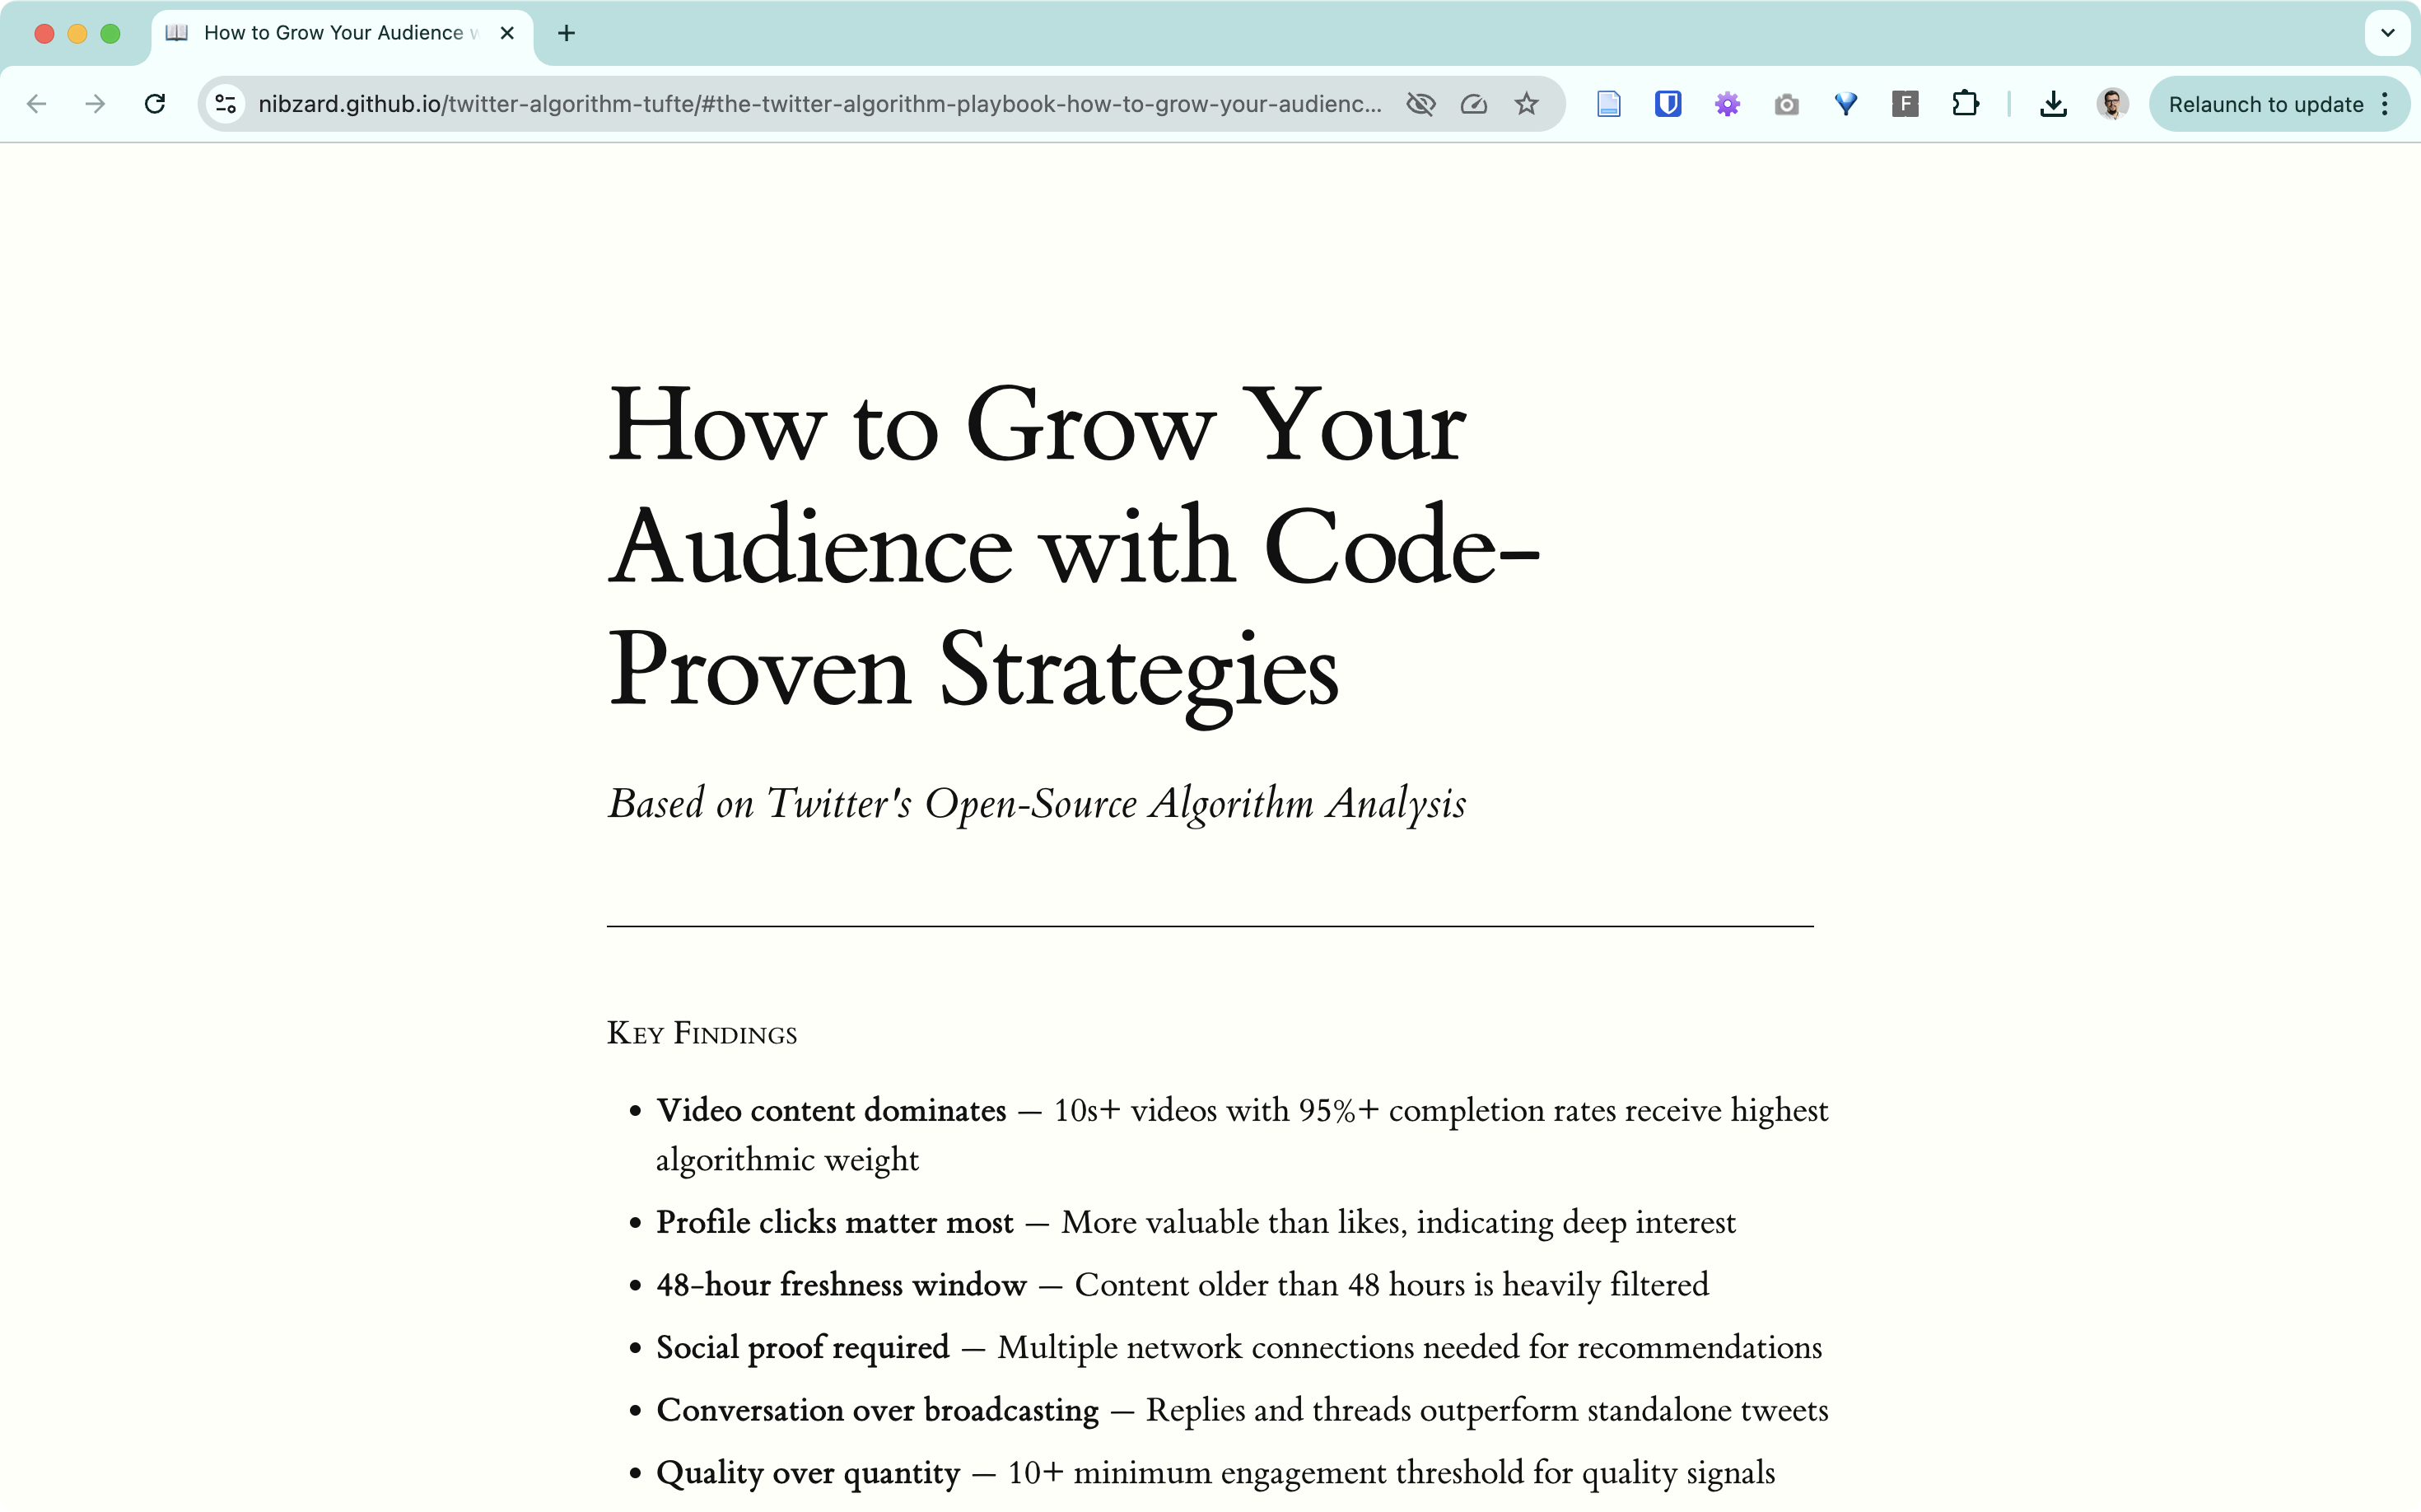The height and width of the screenshot is (1512, 2421).
Task: Open the purple gear extension
Action: (x=1728, y=103)
